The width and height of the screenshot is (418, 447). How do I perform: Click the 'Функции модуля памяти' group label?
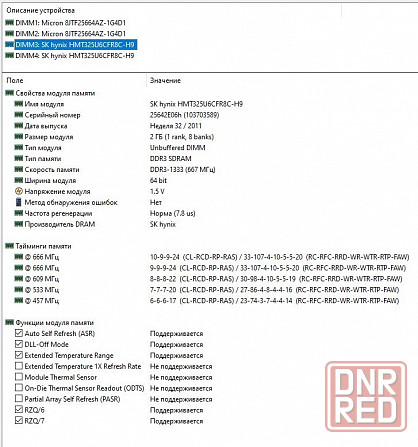[55, 323]
